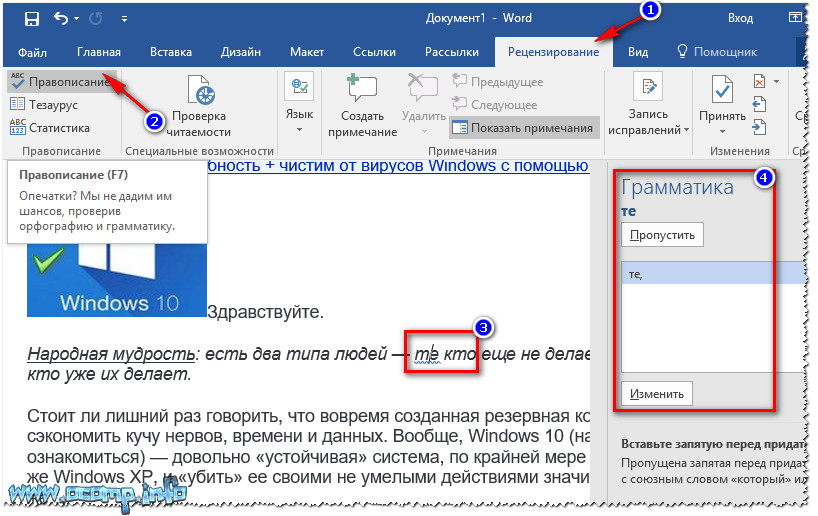Click the Язык language icon
The image size is (818, 516).
pyautogui.click(x=299, y=86)
